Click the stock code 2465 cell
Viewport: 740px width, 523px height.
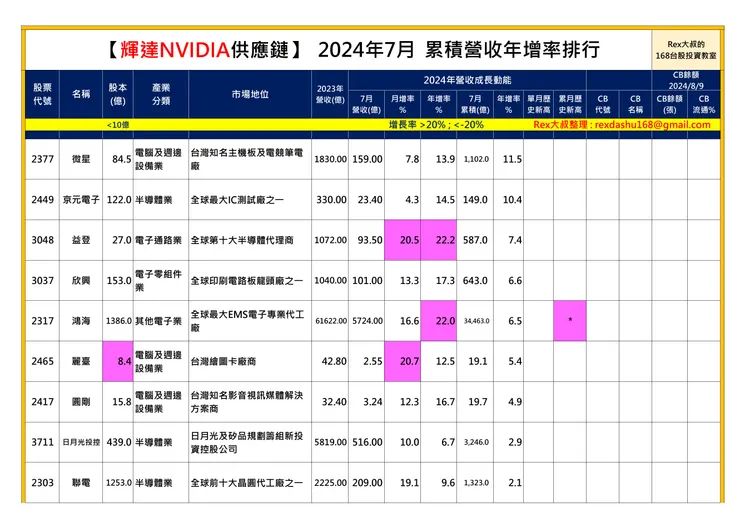[42, 361]
